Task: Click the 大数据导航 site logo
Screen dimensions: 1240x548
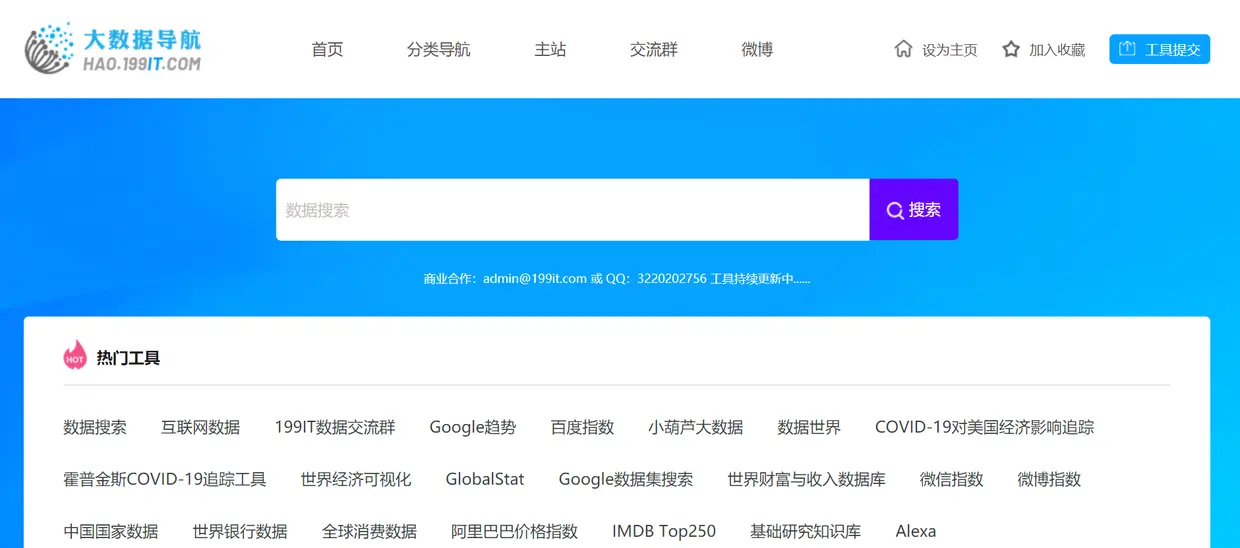Action: click(x=113, y=49)
